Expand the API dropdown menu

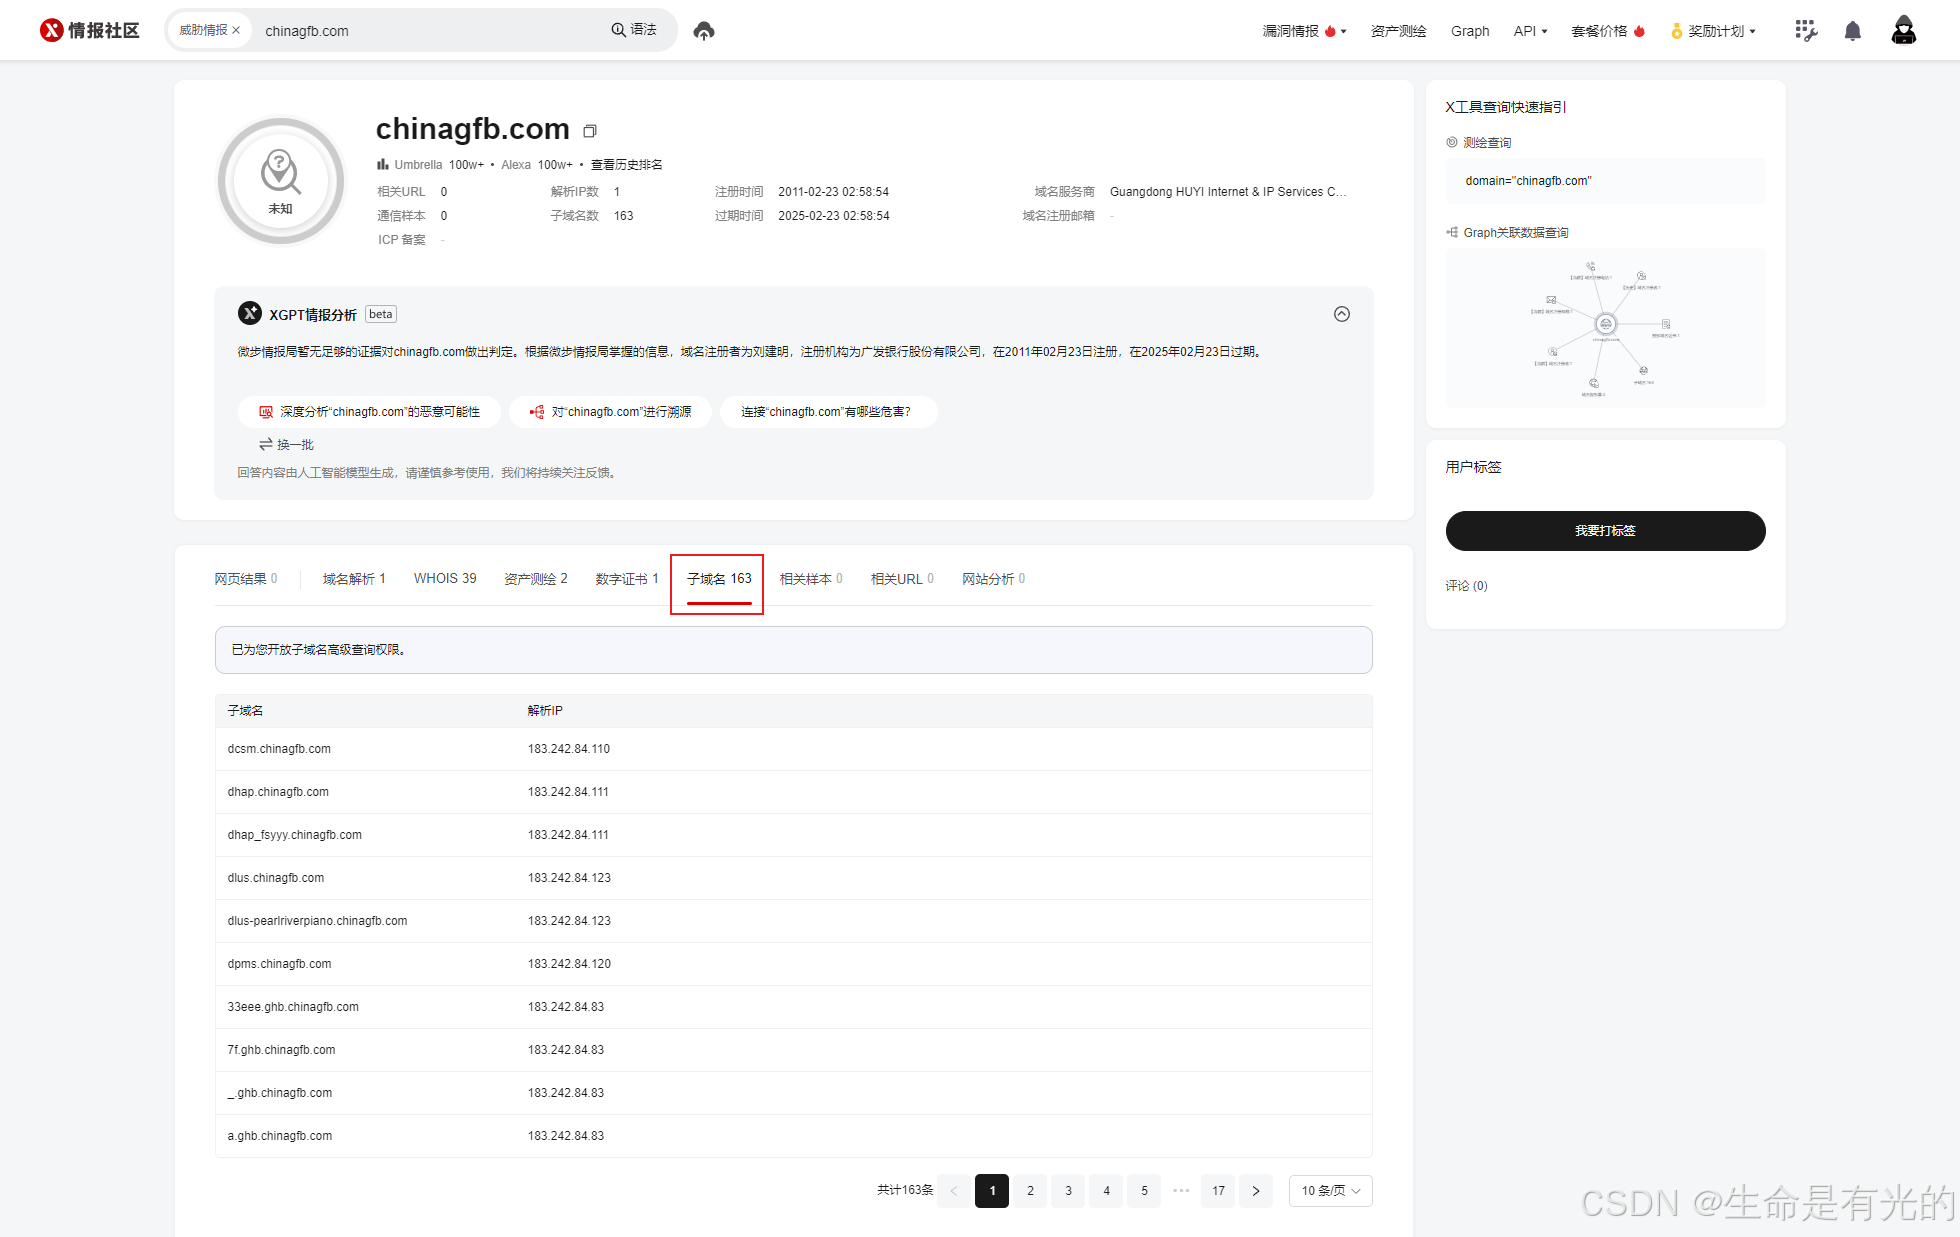1530,31
